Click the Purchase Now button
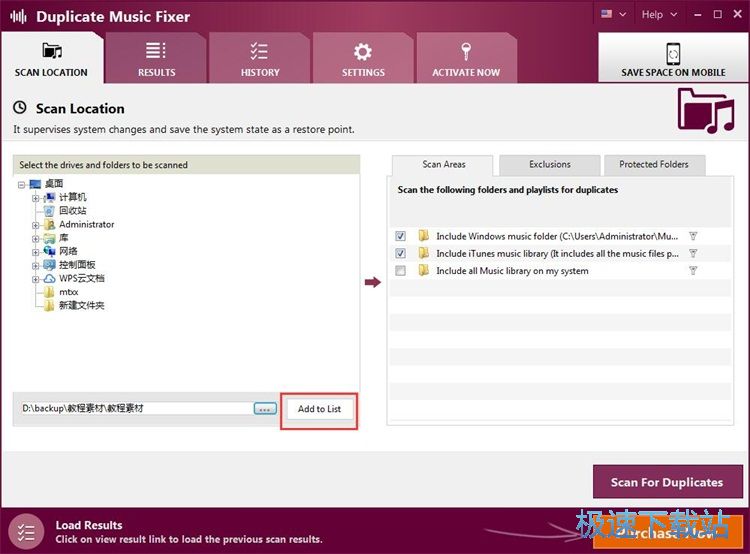 click(668, 532)
